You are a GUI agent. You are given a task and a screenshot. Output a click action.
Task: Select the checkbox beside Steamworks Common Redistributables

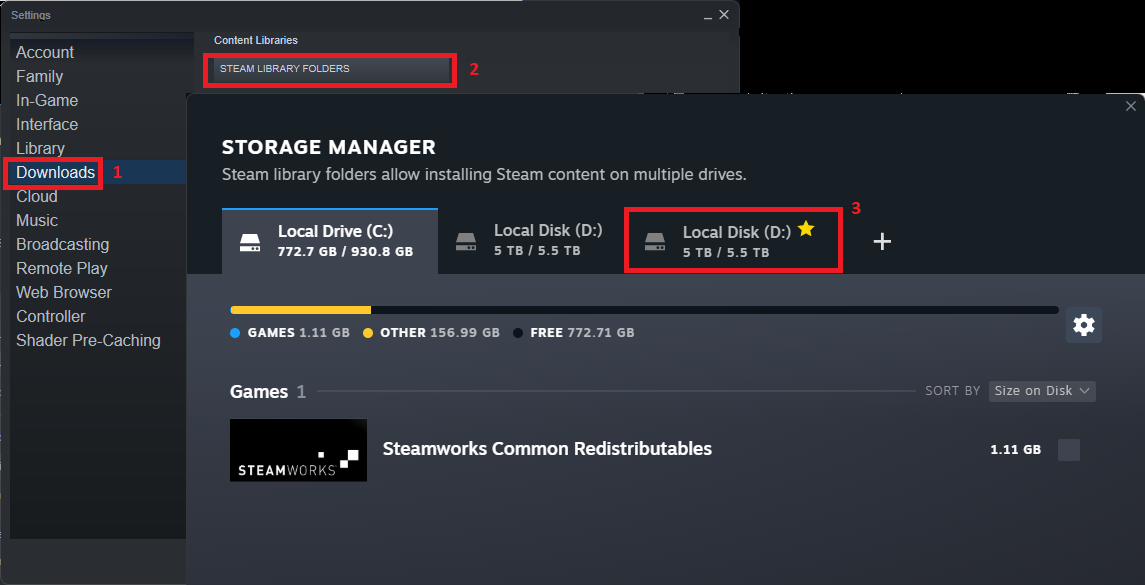(1069, 450)
